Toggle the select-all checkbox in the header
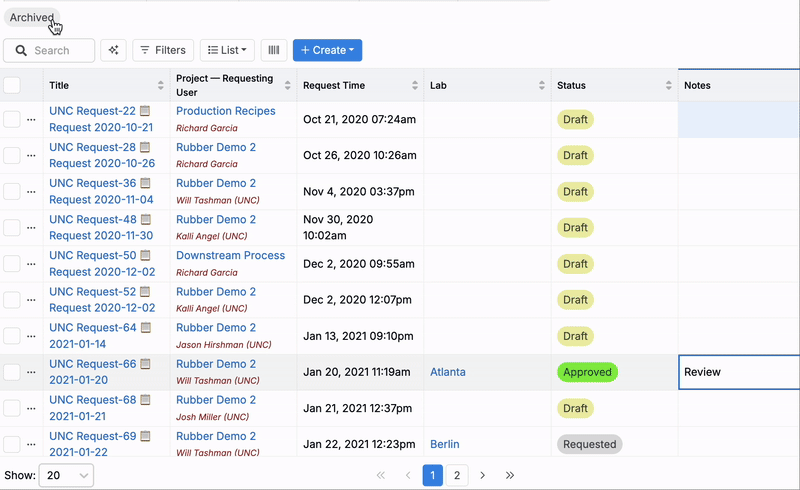The height and width of the screenshot is (490, 800). pyautogui.click(x=12, y=86)
